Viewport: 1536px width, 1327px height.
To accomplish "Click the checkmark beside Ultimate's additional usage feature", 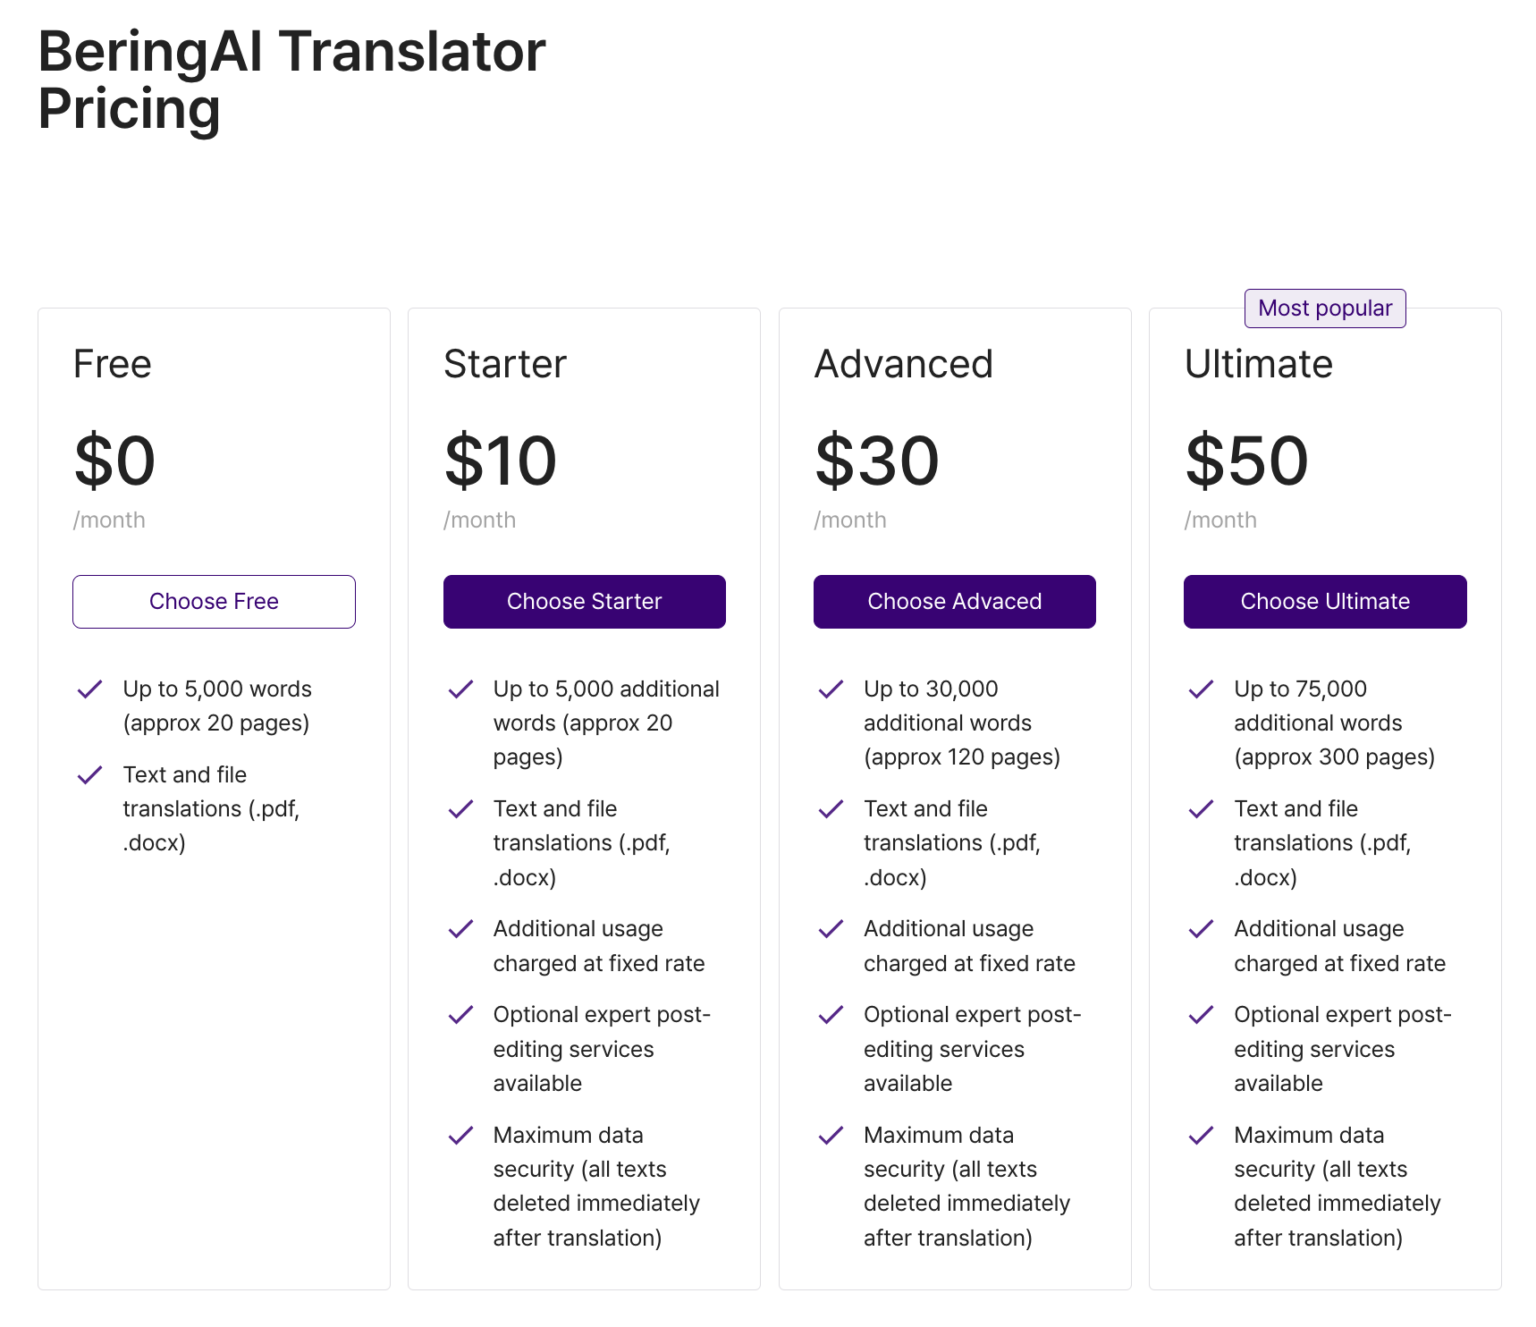I will pos(1200,929).
